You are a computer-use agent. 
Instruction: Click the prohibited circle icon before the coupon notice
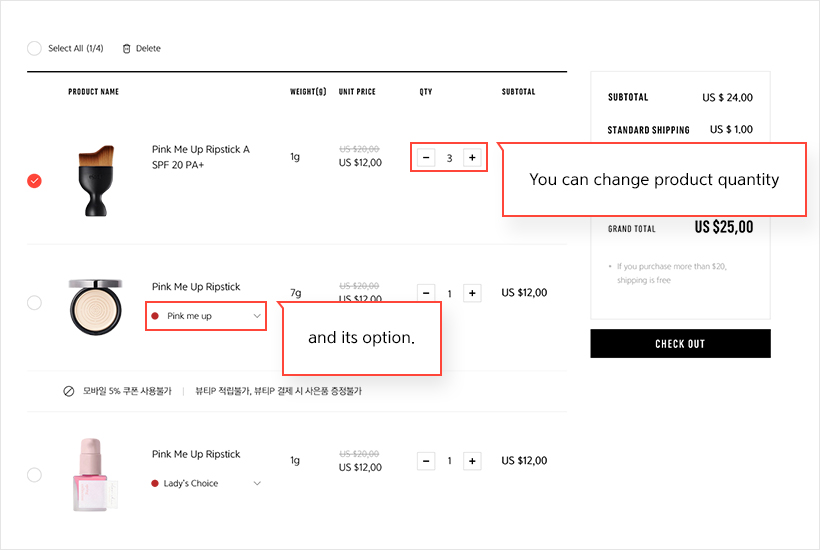69,391
